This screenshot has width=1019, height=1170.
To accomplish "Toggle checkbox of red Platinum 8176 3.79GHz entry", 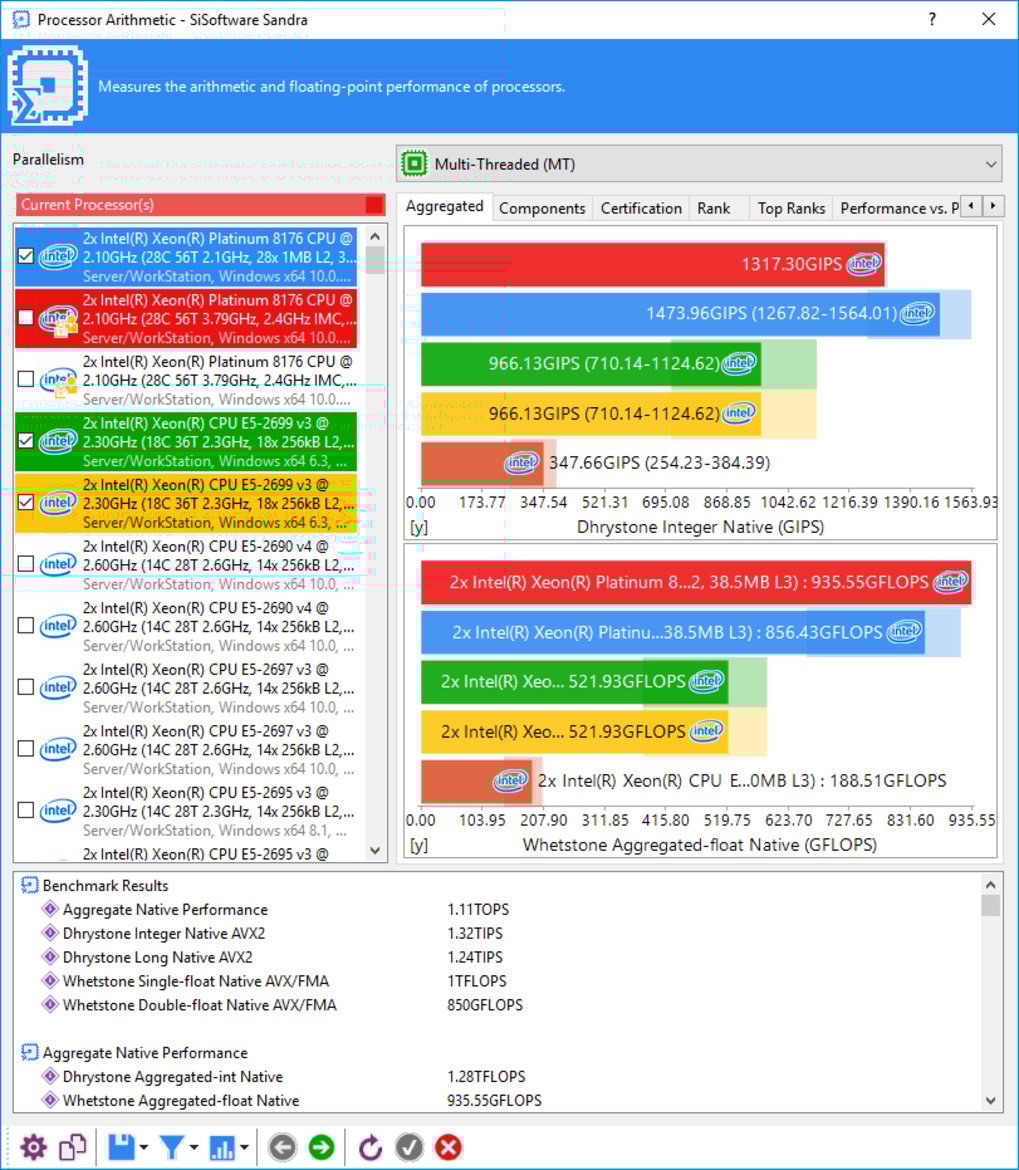I will pos(25,318).
